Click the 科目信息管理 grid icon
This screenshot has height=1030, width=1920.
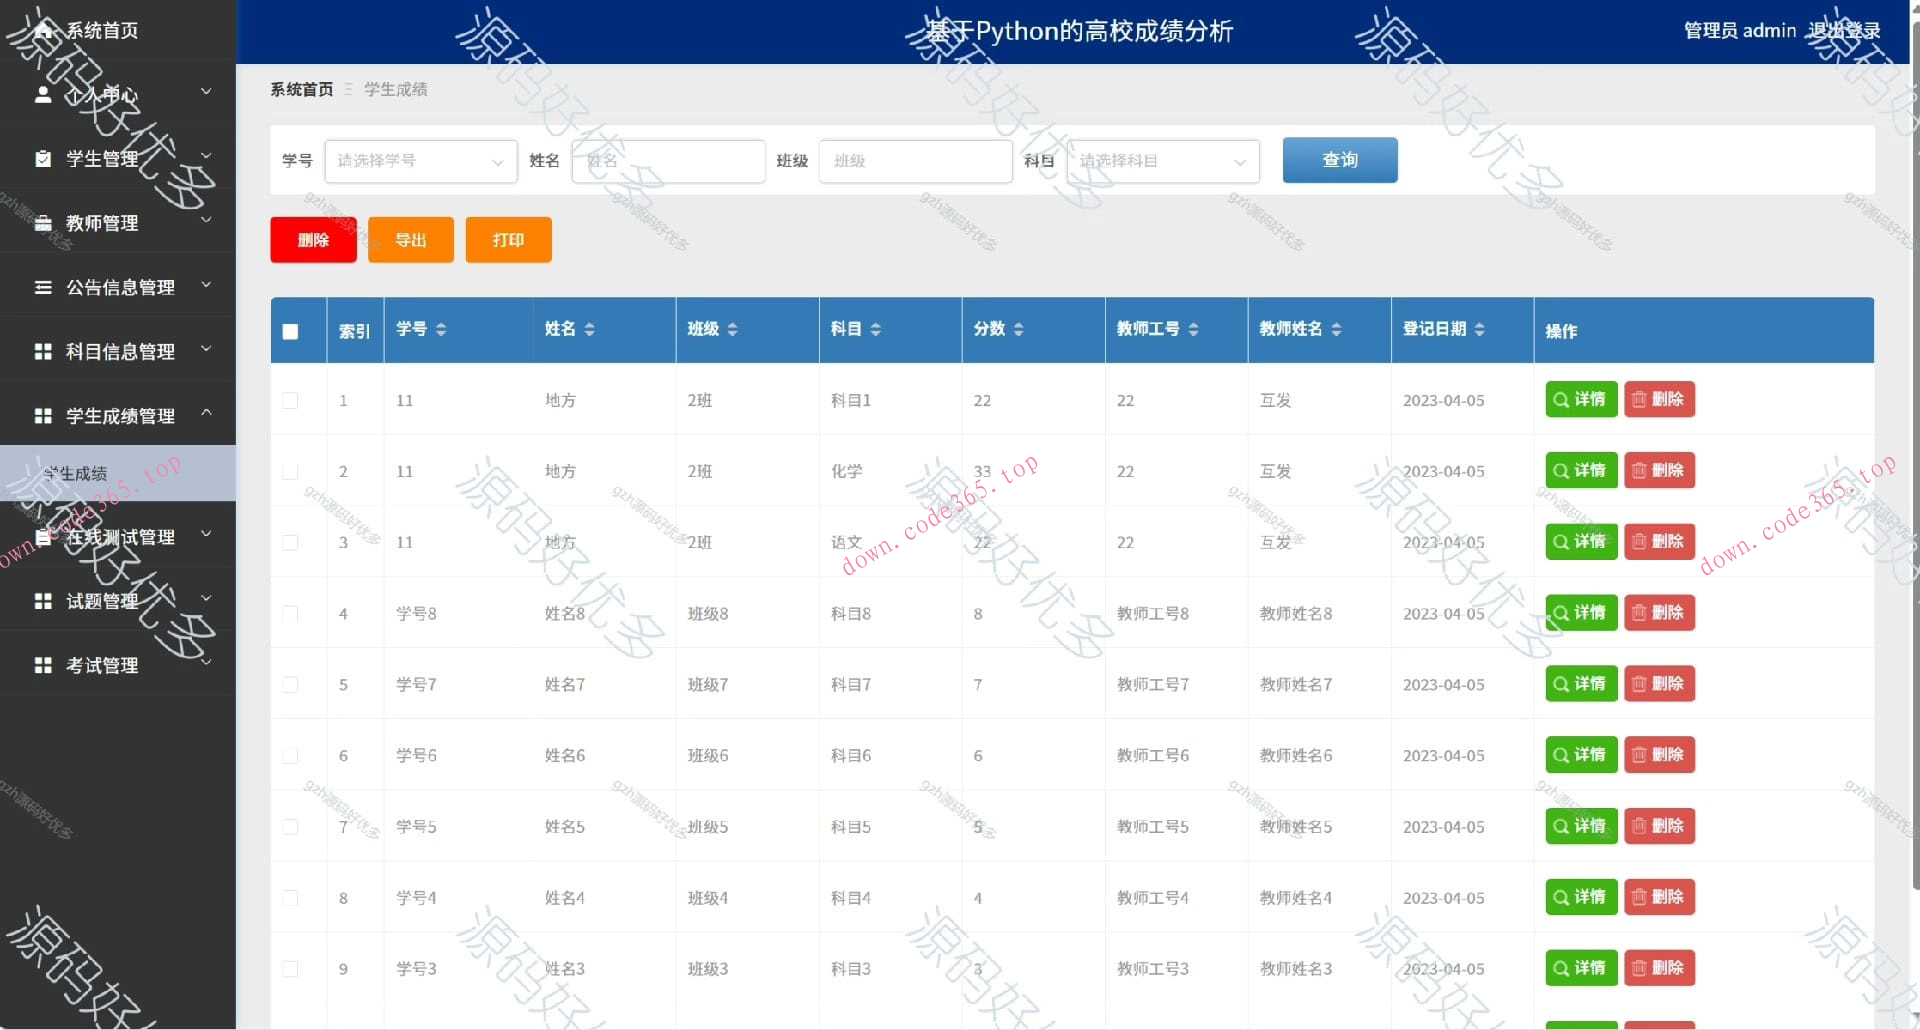pyautogui.click(x=43, y=351)
